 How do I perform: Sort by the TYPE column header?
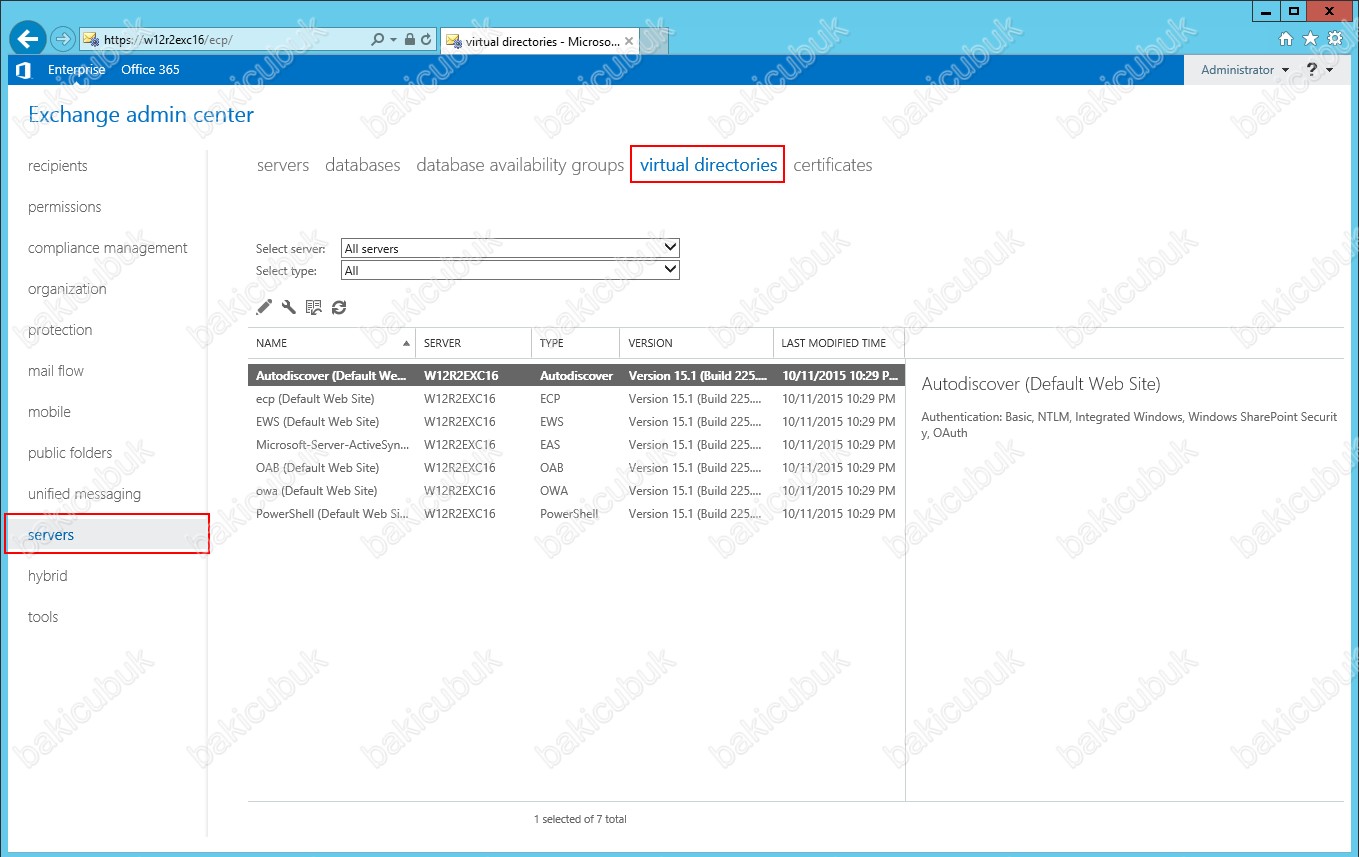click(x=575, y=343)
